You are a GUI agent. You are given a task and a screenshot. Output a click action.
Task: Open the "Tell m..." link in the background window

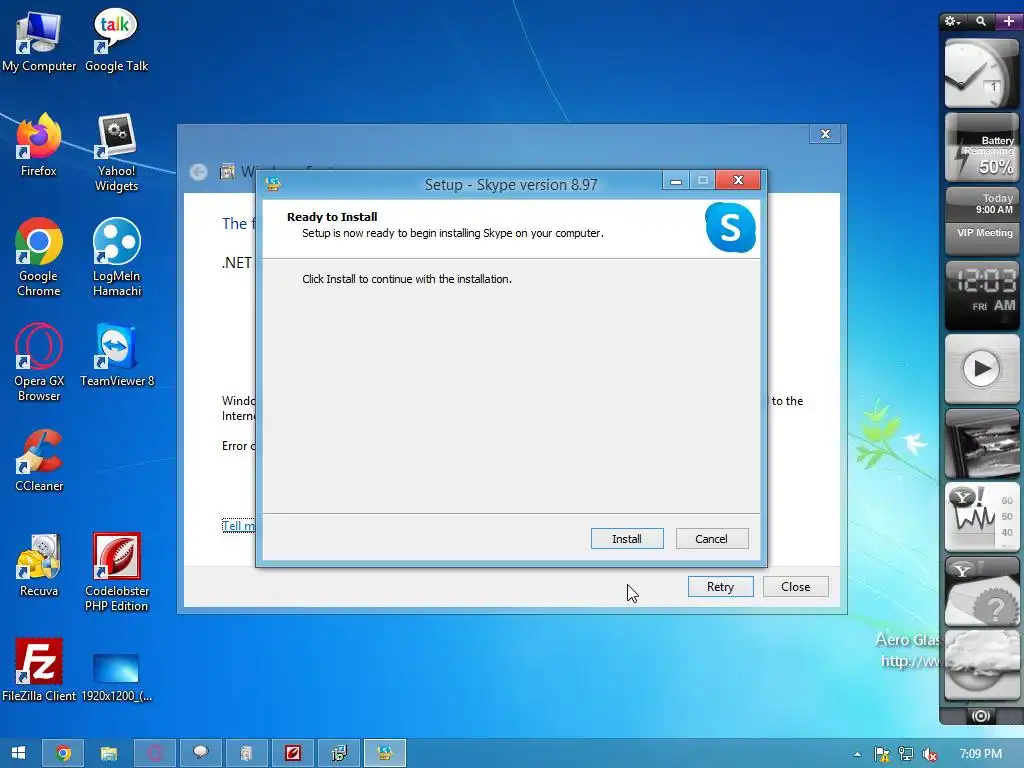pyautogui.click(x=238, y=526)
